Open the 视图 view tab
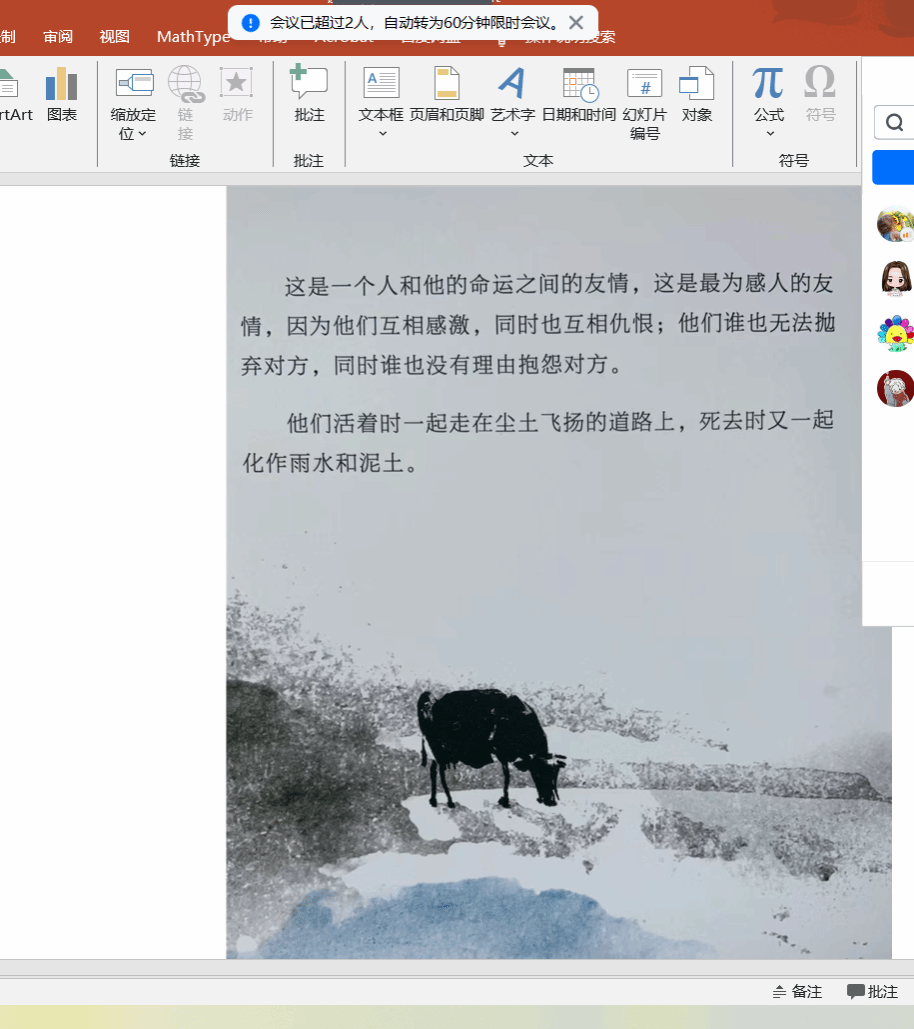 [x=114, y=37]
